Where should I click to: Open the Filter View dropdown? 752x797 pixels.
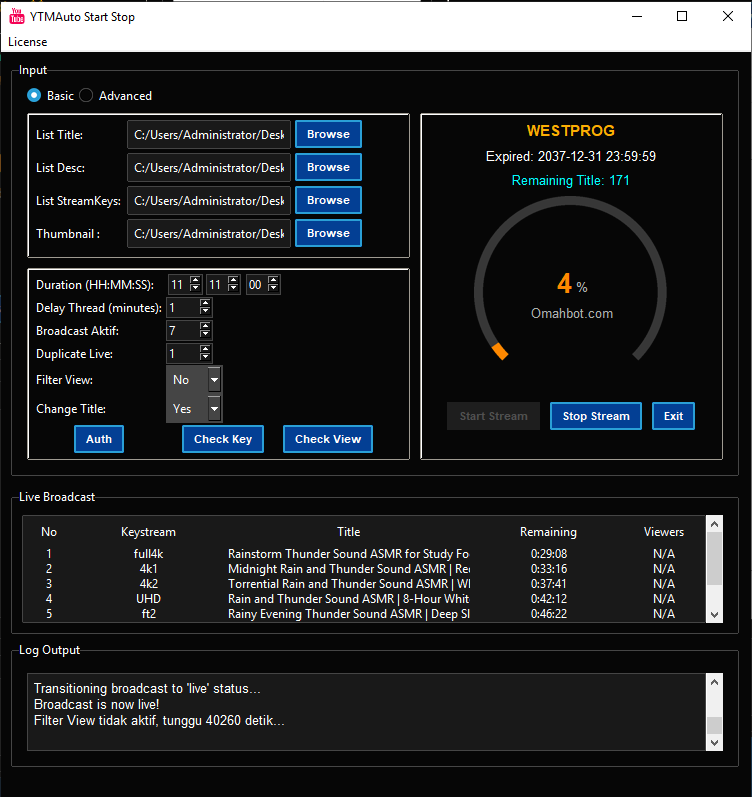(194, 380)
